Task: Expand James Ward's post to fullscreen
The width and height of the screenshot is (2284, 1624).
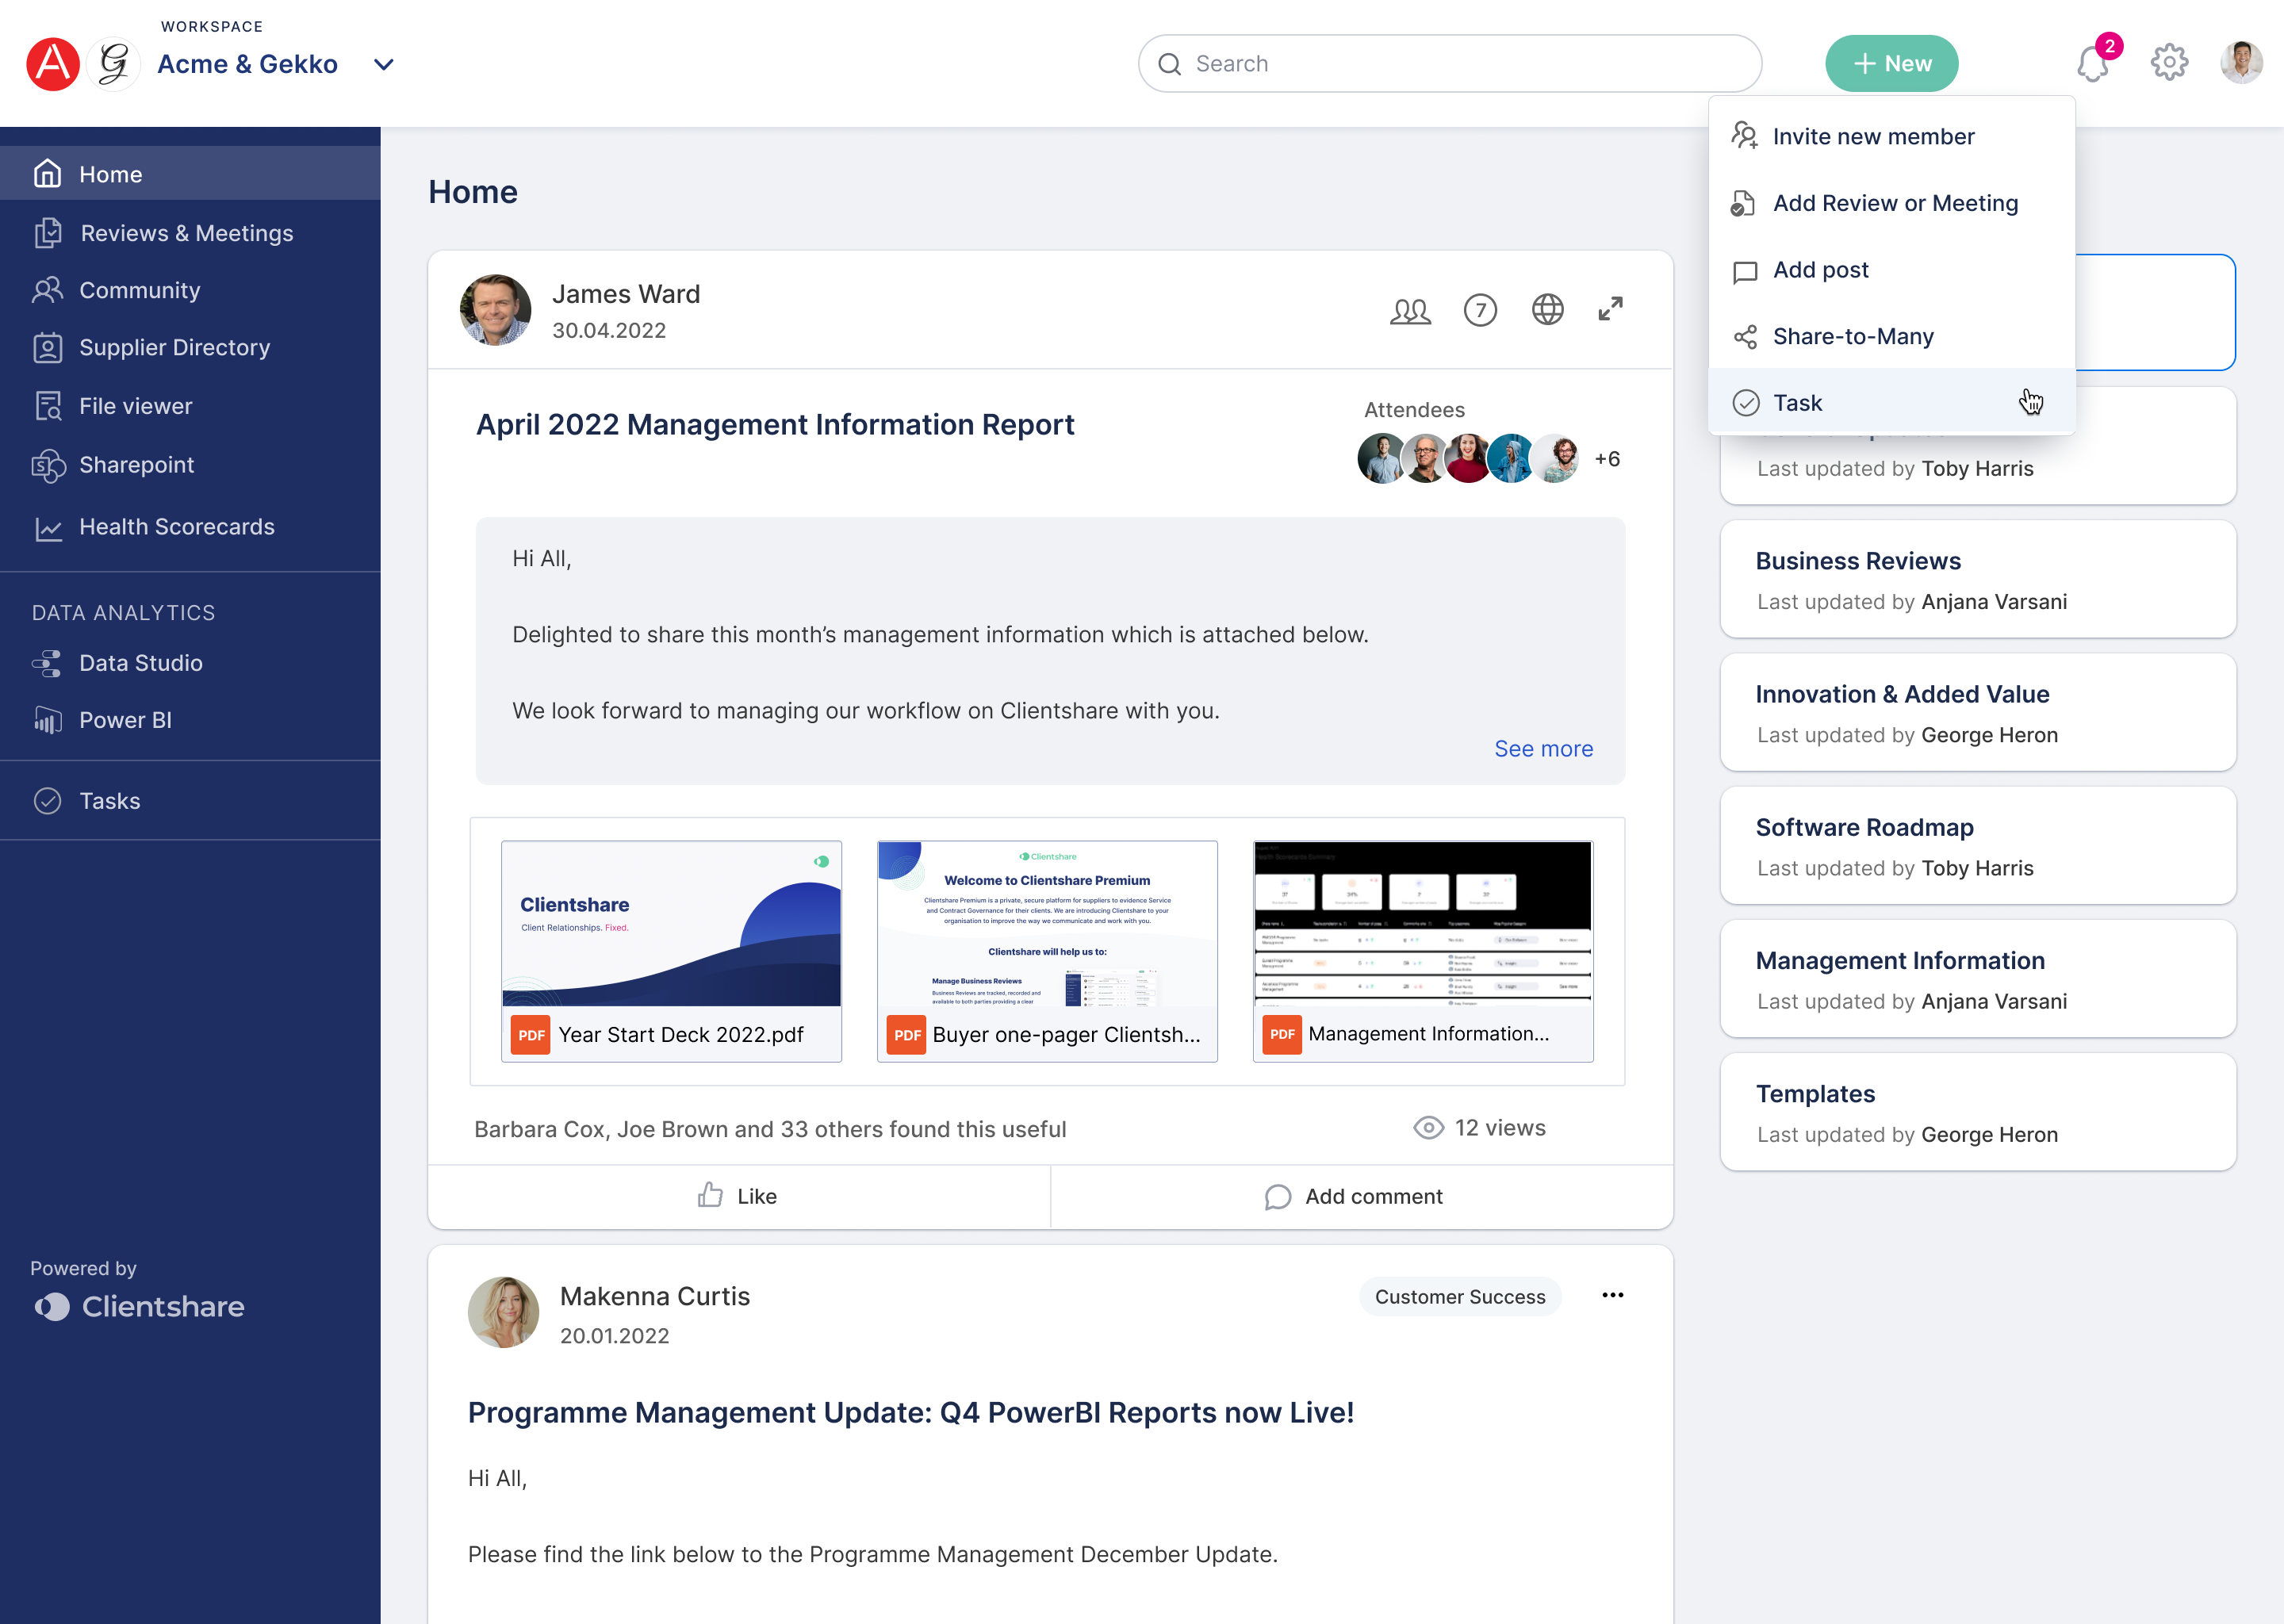Action: coord(1610,310)
